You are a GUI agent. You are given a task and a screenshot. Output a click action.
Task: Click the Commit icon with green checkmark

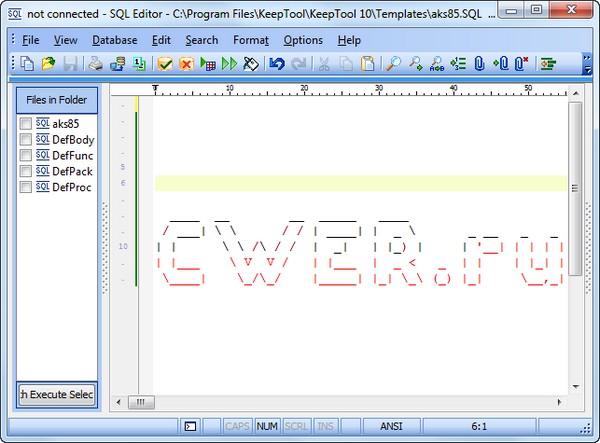tap(165, 64)
